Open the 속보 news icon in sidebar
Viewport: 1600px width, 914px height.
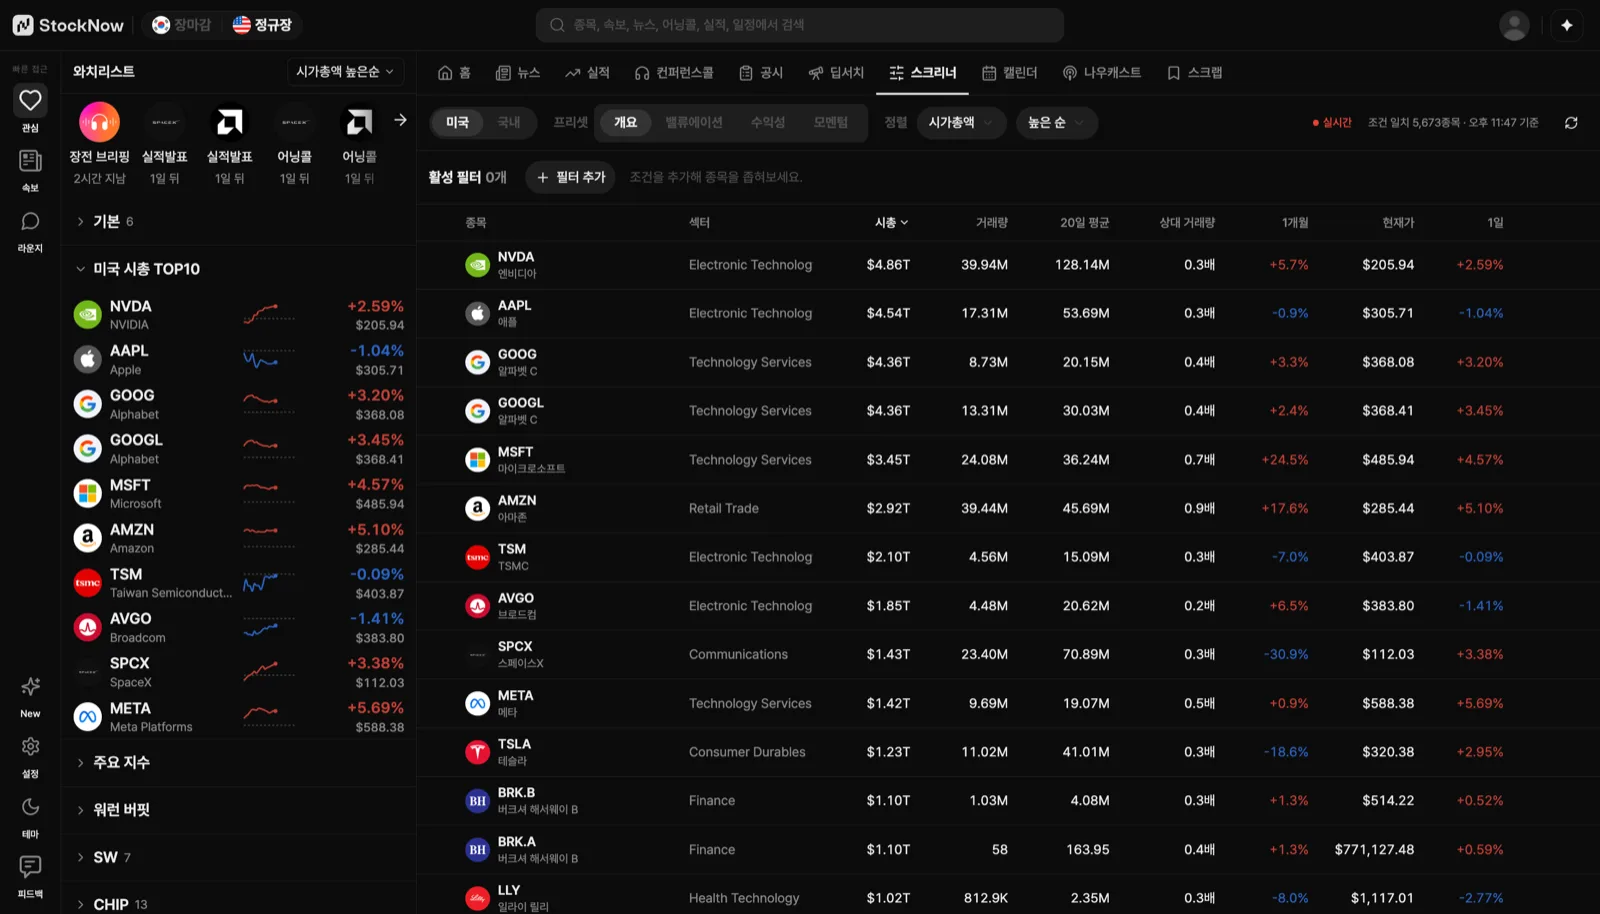30,160
